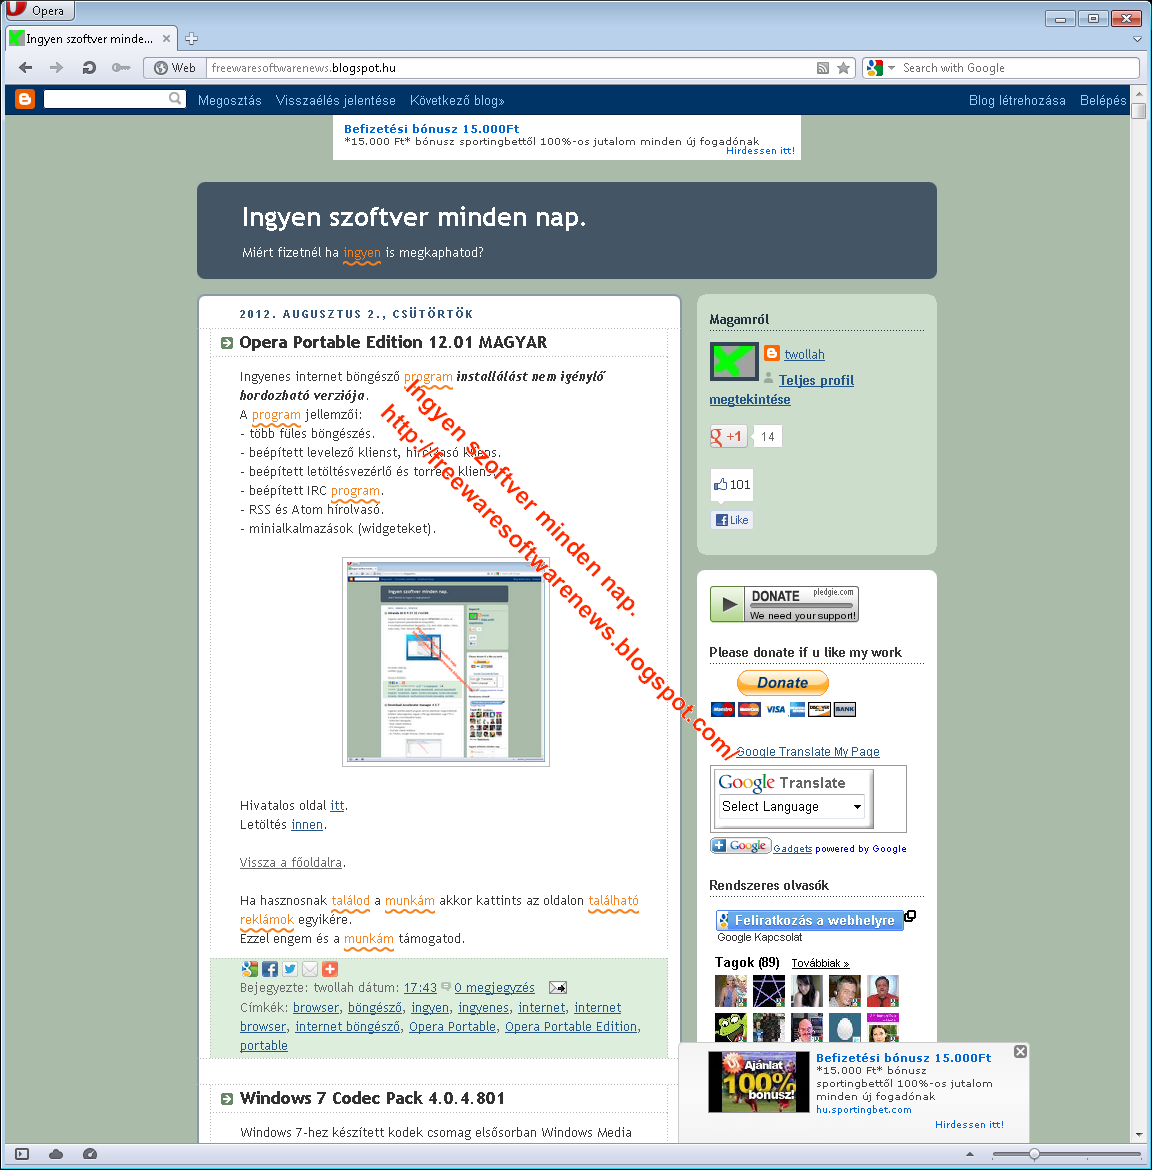The image size is (1152, 1170).
Task: Close the Ingyen szoftver tab
Action: [x=166, y=39]
